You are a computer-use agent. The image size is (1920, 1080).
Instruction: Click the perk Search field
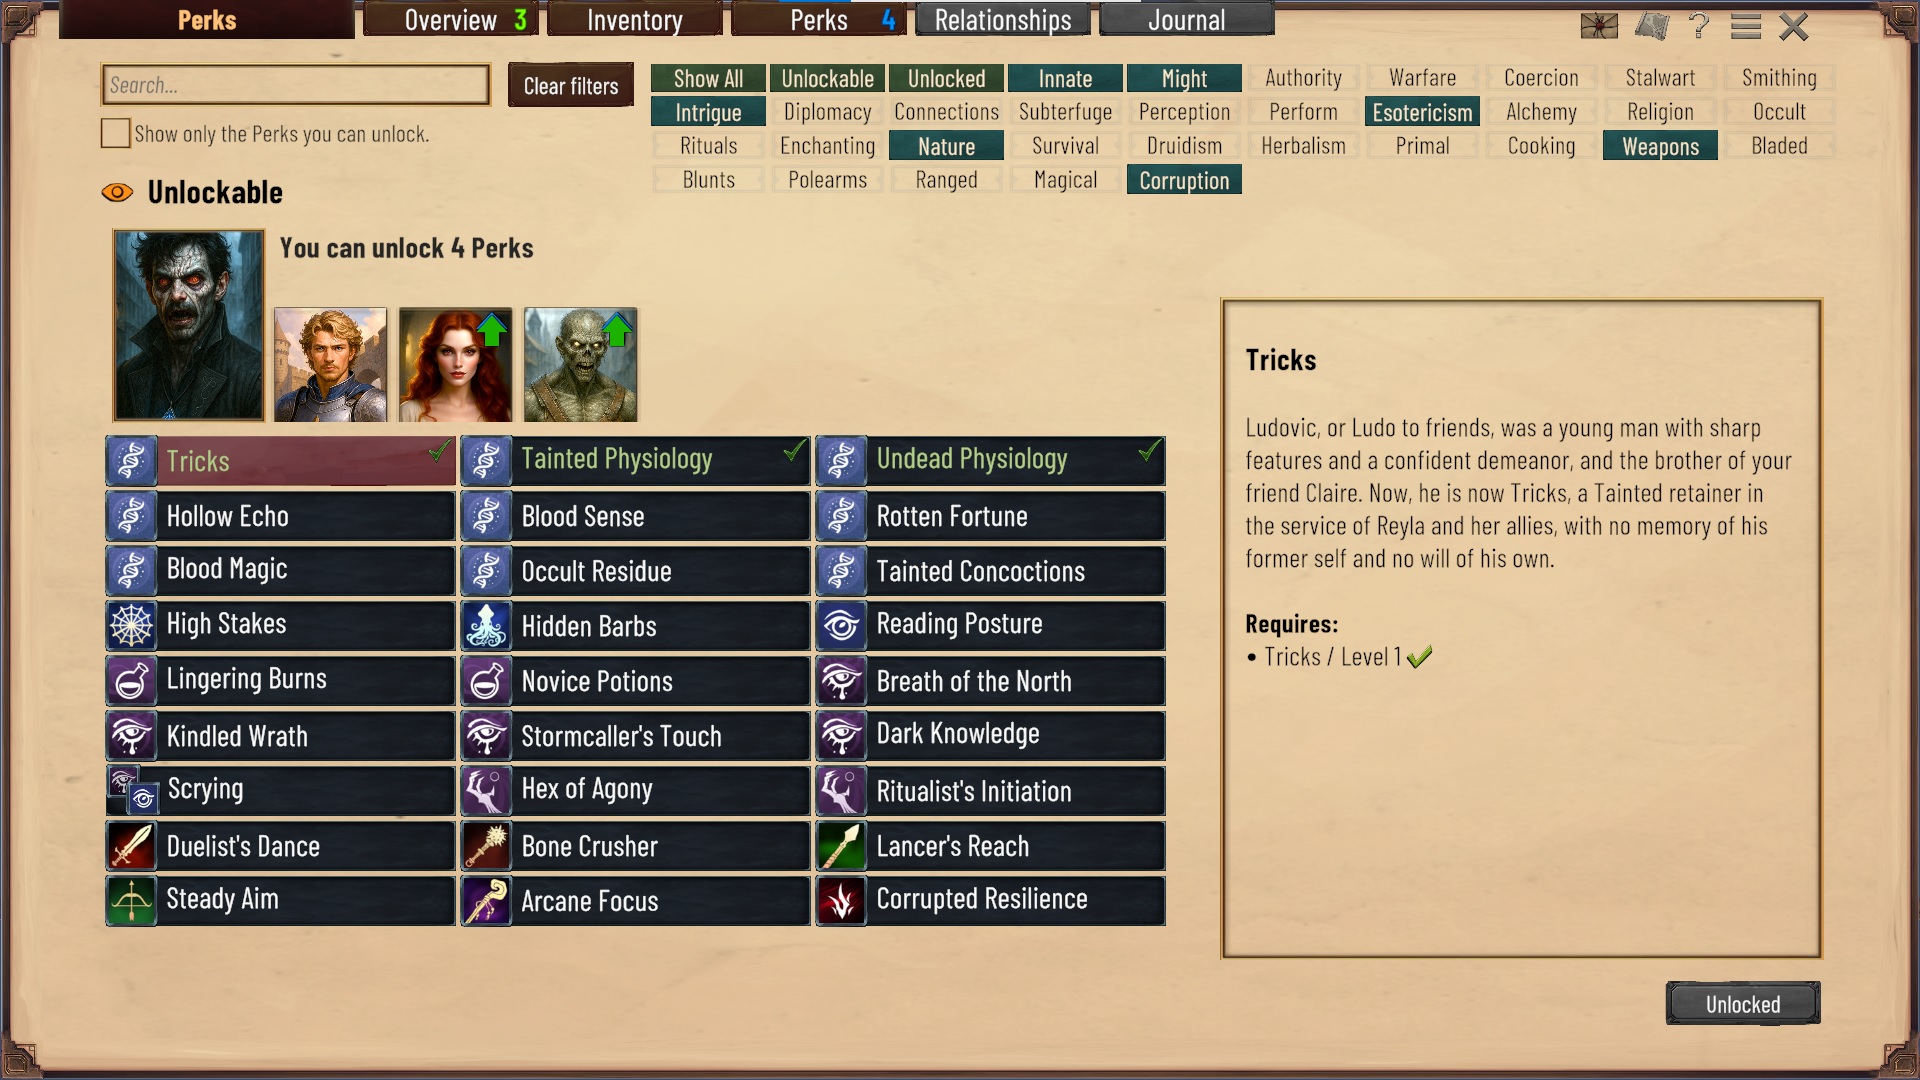pos(296,85)
